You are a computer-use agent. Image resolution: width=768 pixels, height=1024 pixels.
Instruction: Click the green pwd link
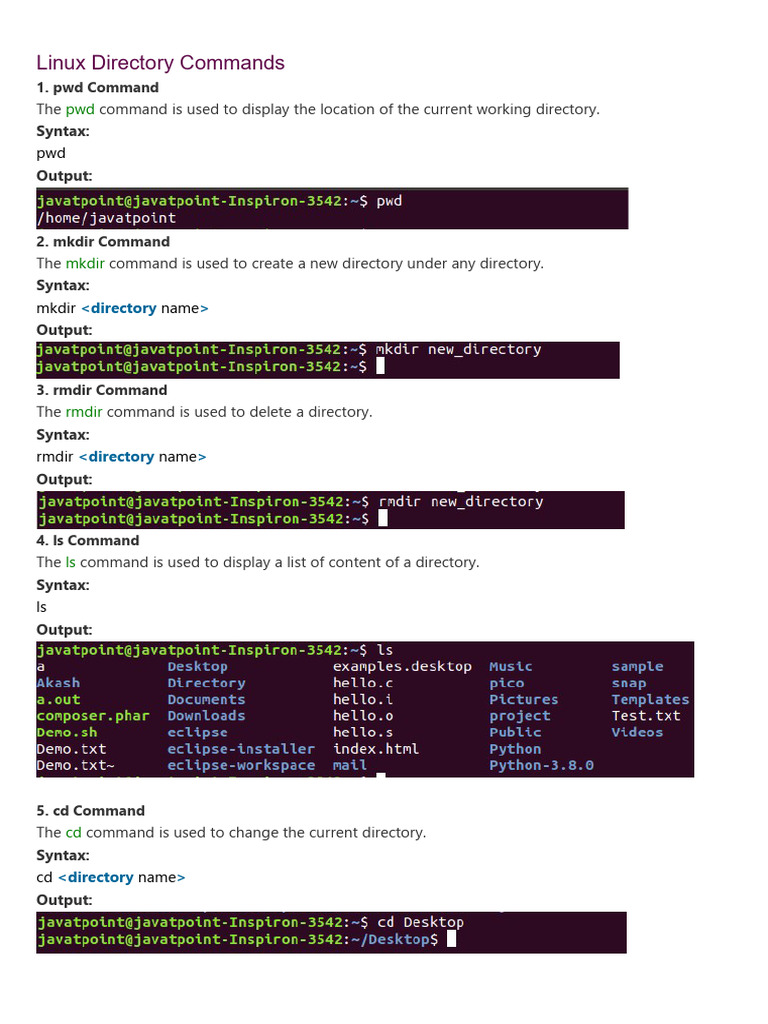(x=81, y=109)
